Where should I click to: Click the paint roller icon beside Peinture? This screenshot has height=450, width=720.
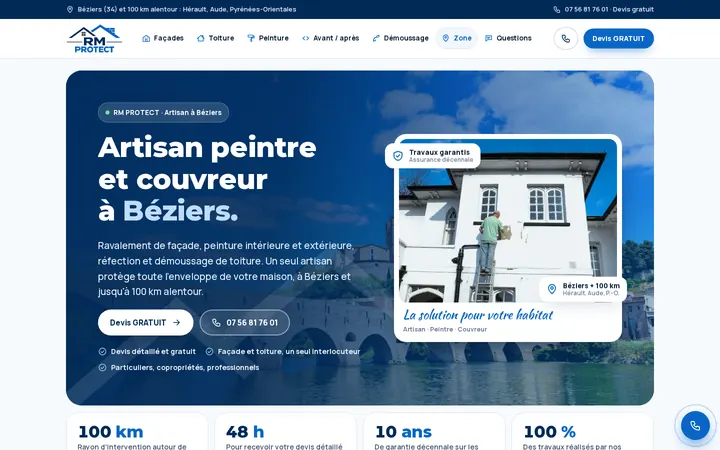pyautogui.click(x=251, y=39)
